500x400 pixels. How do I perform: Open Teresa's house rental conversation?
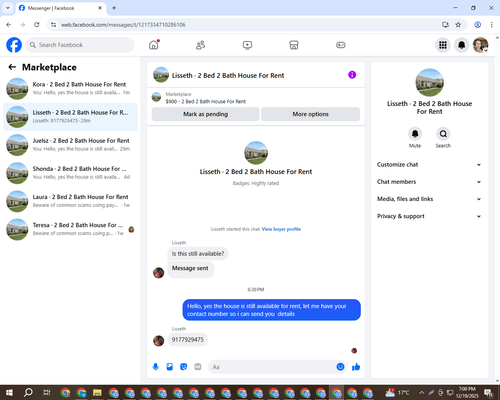tap(70, 229)
